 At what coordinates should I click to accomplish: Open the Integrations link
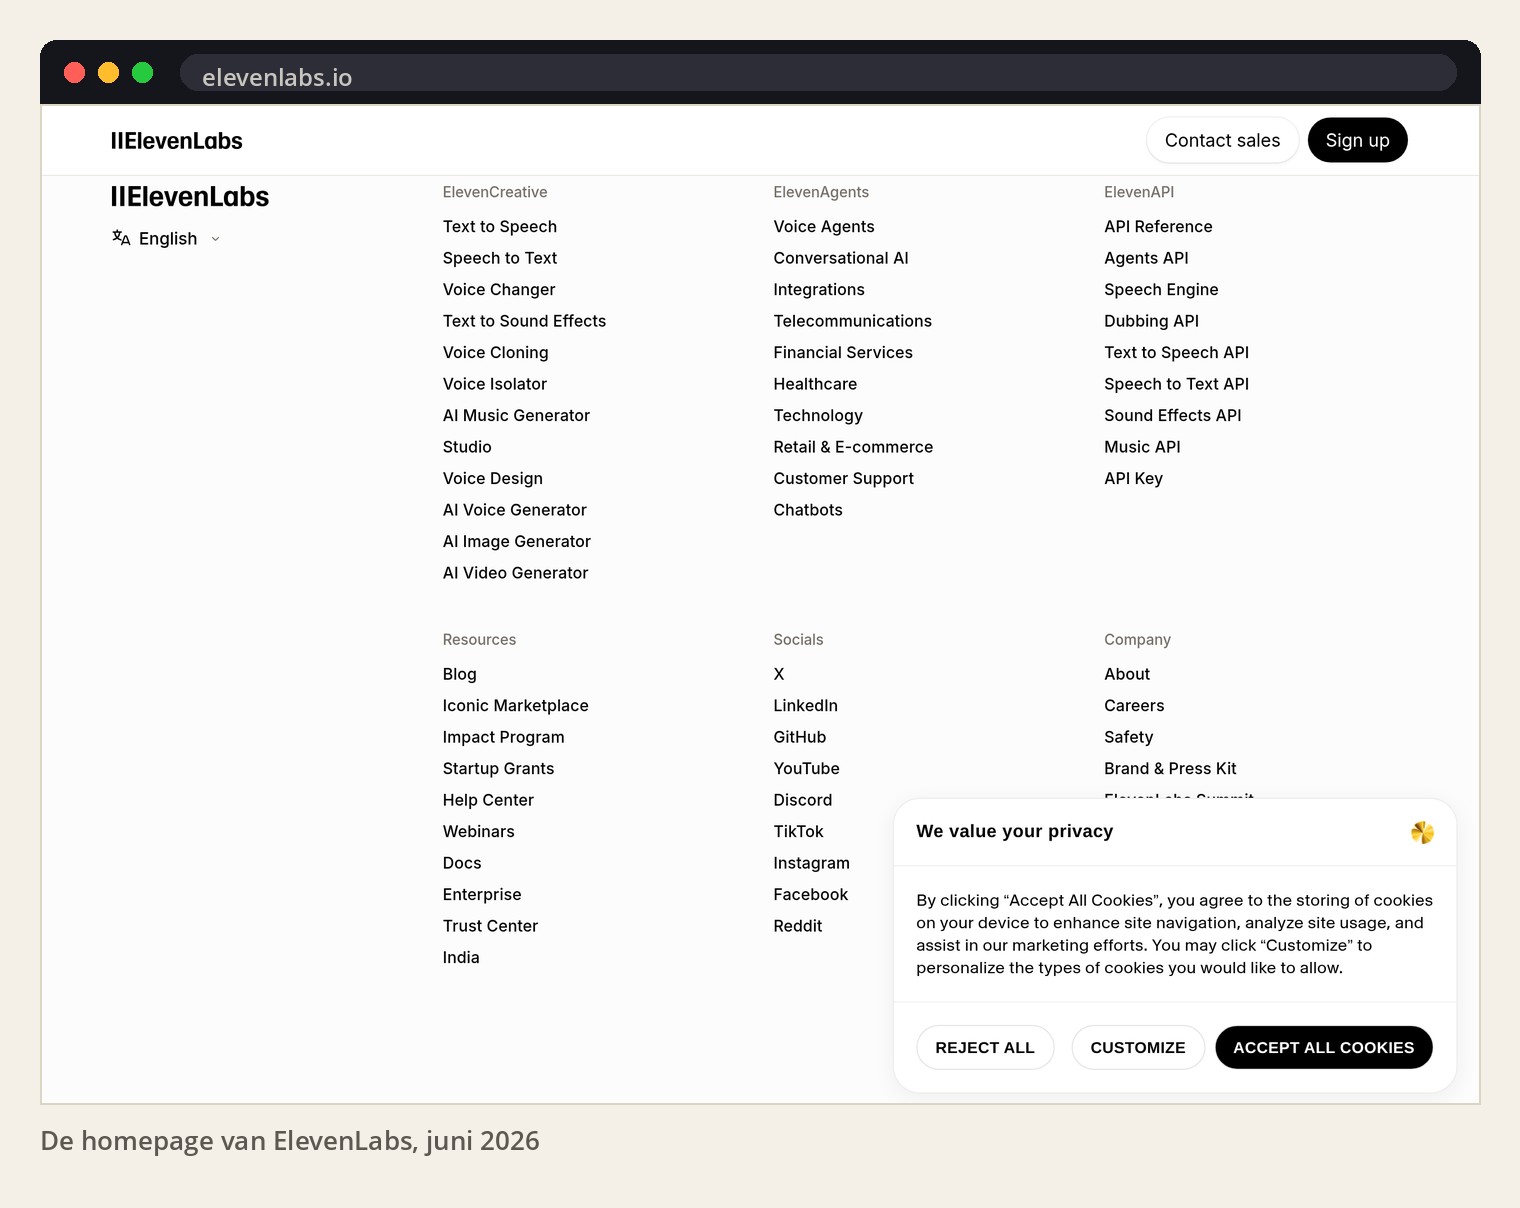pos(819,290)
